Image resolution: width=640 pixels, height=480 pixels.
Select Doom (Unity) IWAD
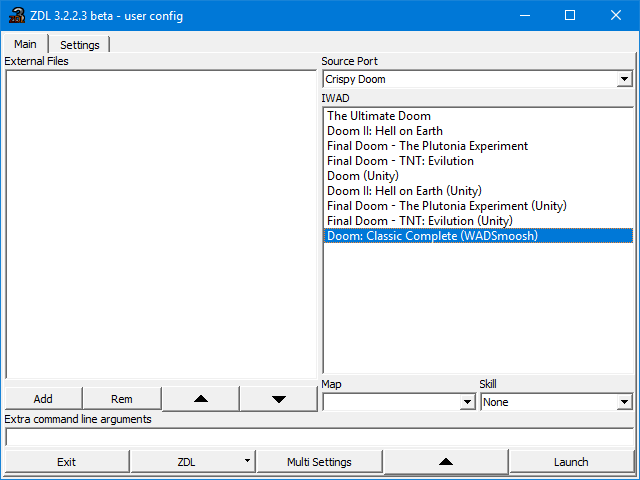pyautogui.click(x=478, y=176)
